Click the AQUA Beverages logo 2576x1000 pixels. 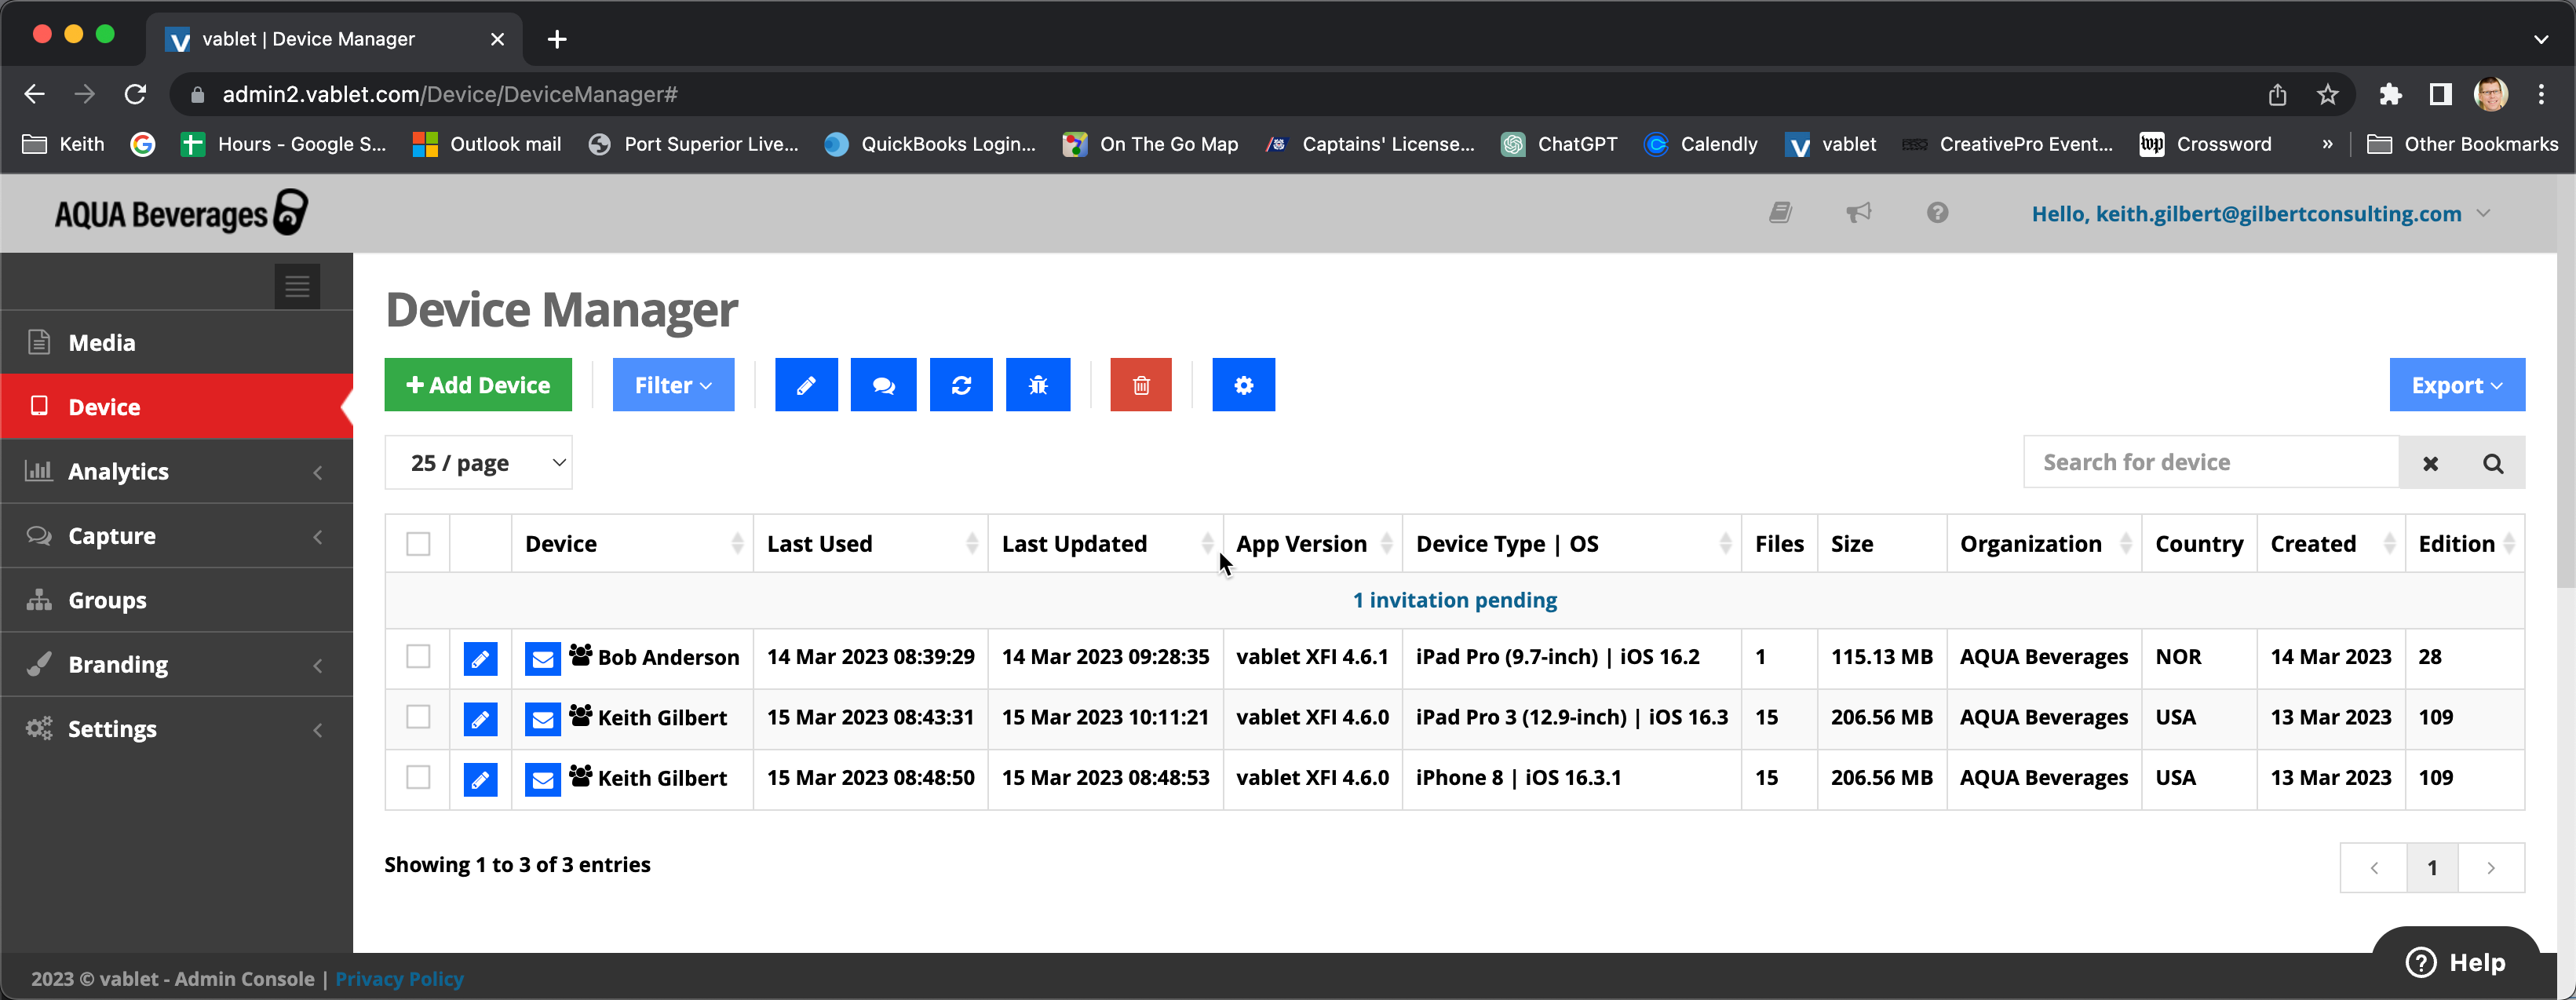click(181, 213)
